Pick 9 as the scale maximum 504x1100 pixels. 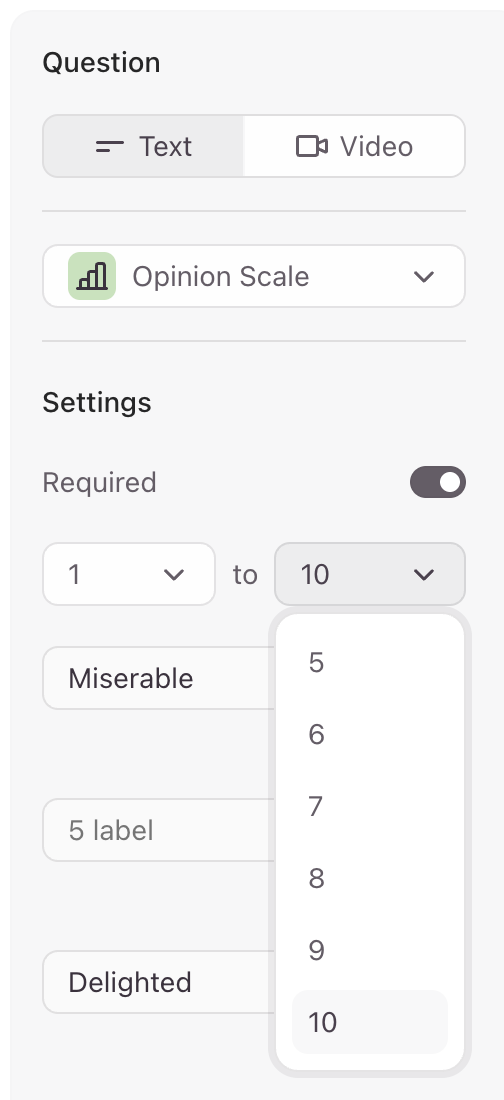coord(370,950)
